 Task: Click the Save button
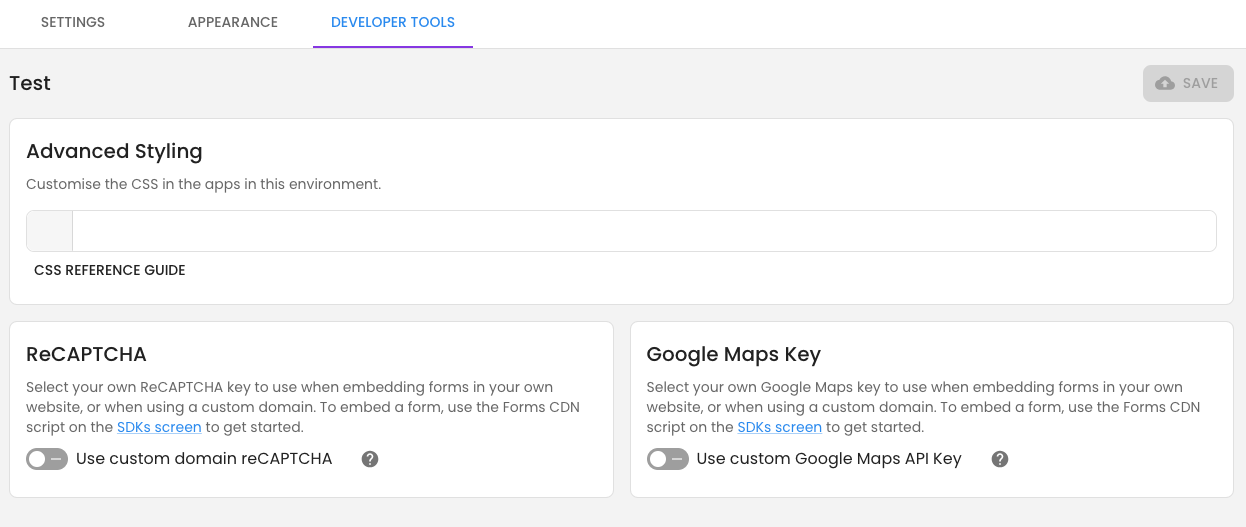coord(1188,83)
